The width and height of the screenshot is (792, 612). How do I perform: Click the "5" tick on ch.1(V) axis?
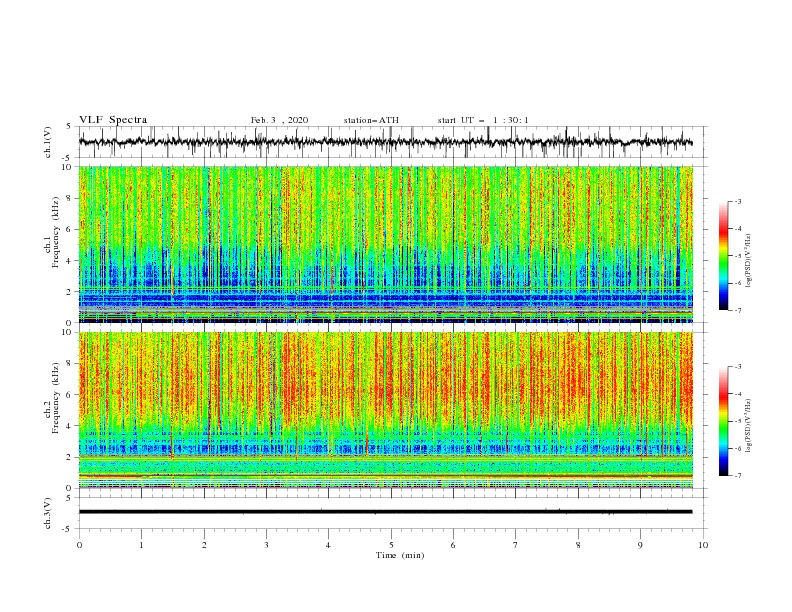(x=69, y=126)
